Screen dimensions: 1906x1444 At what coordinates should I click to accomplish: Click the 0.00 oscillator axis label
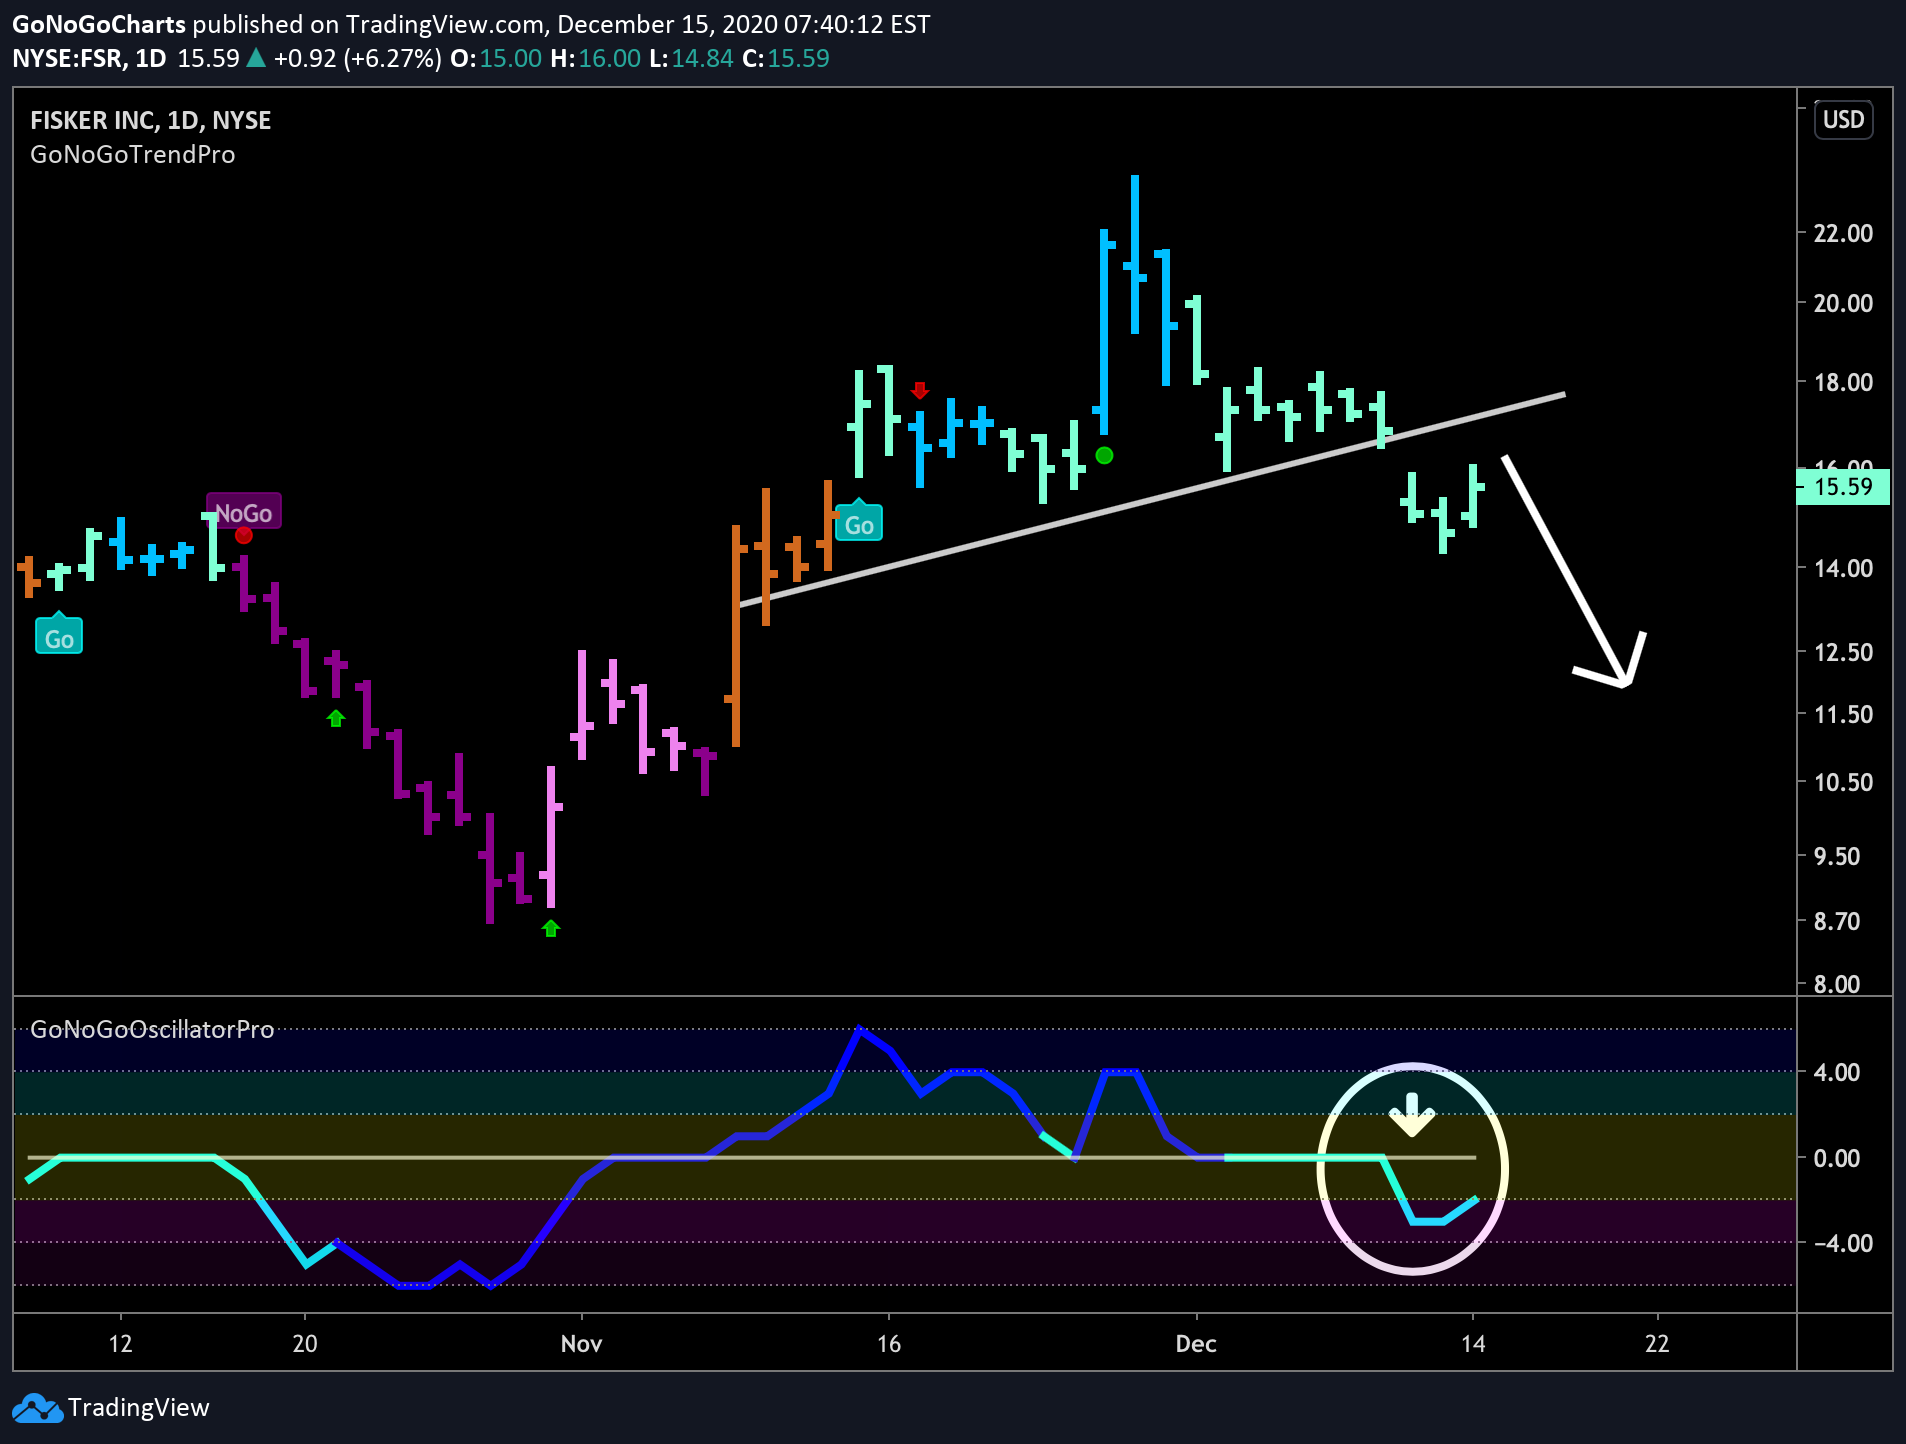point(1837,1158)
